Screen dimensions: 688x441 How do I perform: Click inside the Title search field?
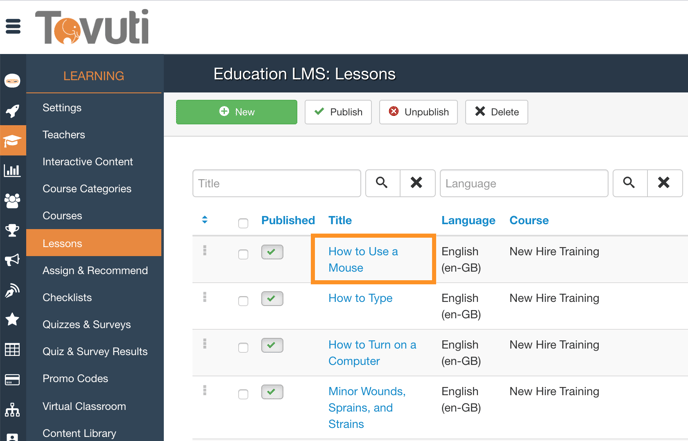[276, 183]
